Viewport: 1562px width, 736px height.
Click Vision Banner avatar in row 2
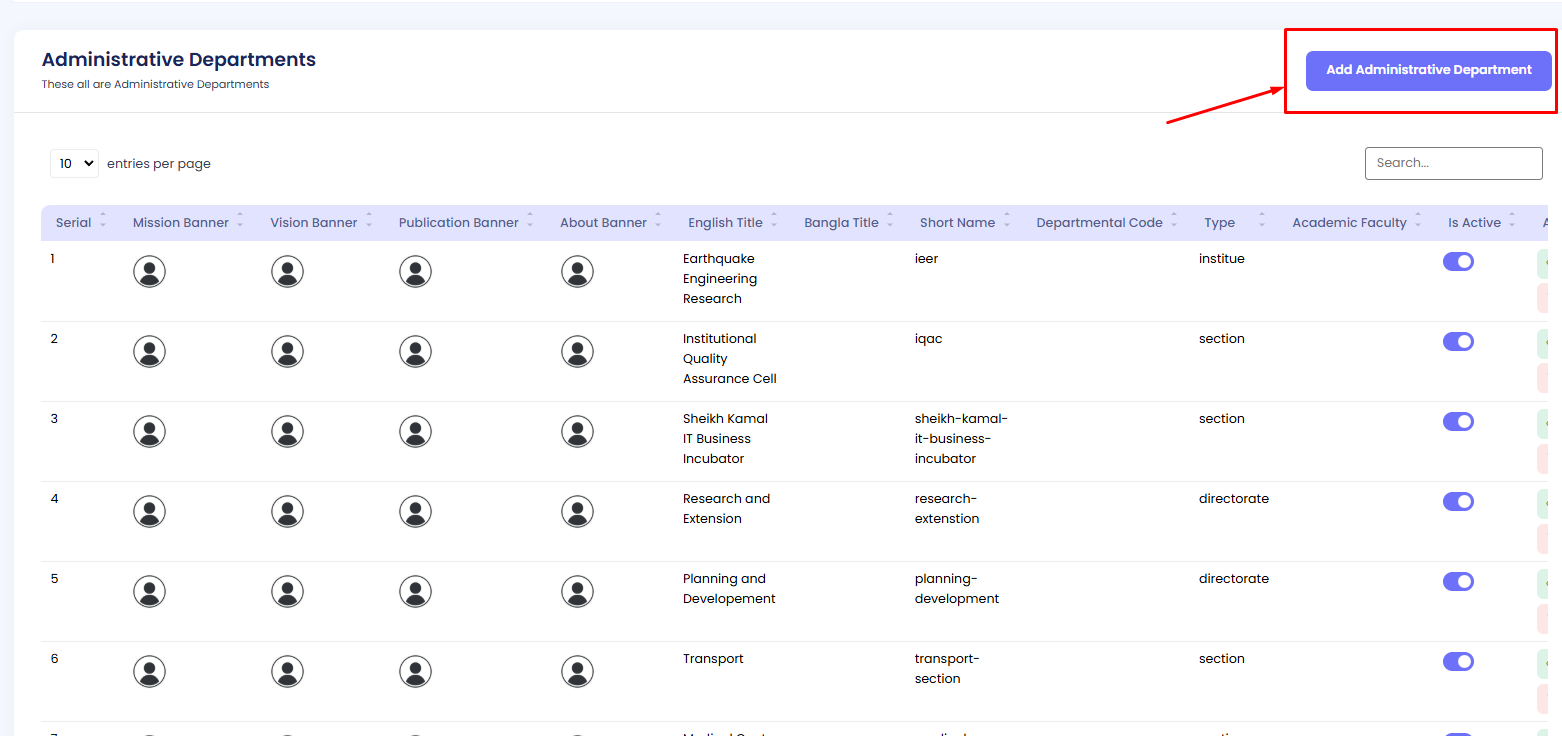point(287,352)
